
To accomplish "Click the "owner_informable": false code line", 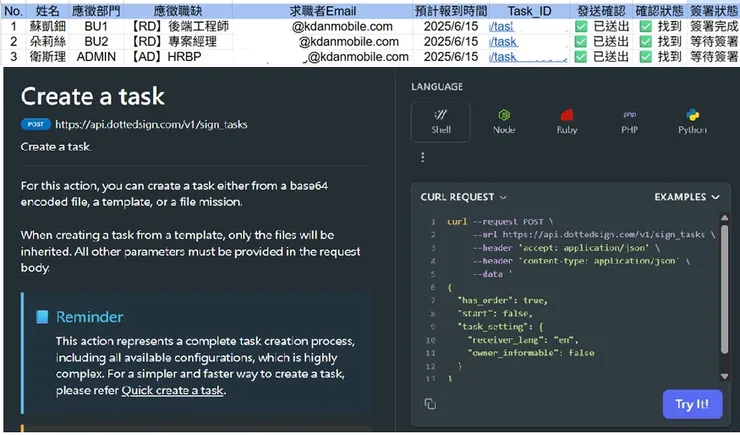I will point(530,353).
